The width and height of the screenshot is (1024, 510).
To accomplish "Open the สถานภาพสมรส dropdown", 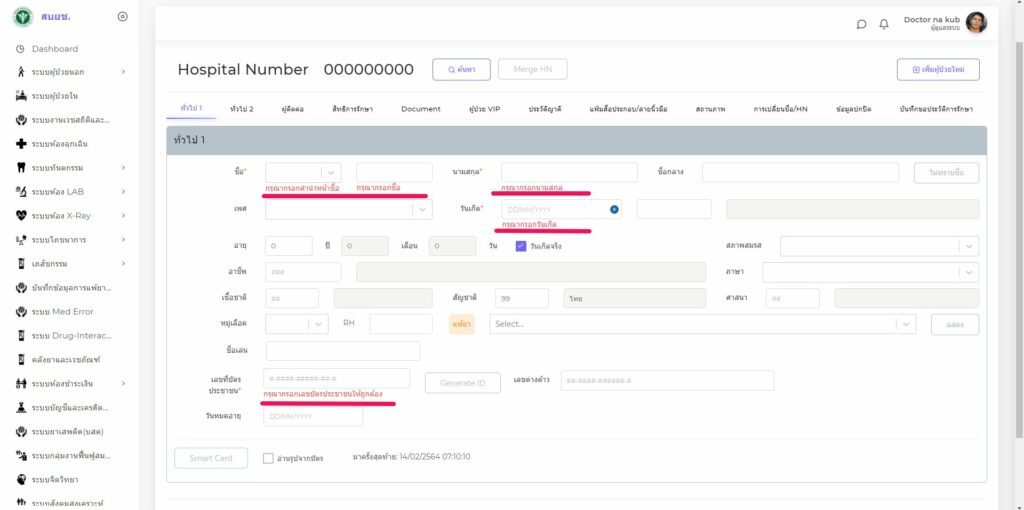I will coord(879,246).
